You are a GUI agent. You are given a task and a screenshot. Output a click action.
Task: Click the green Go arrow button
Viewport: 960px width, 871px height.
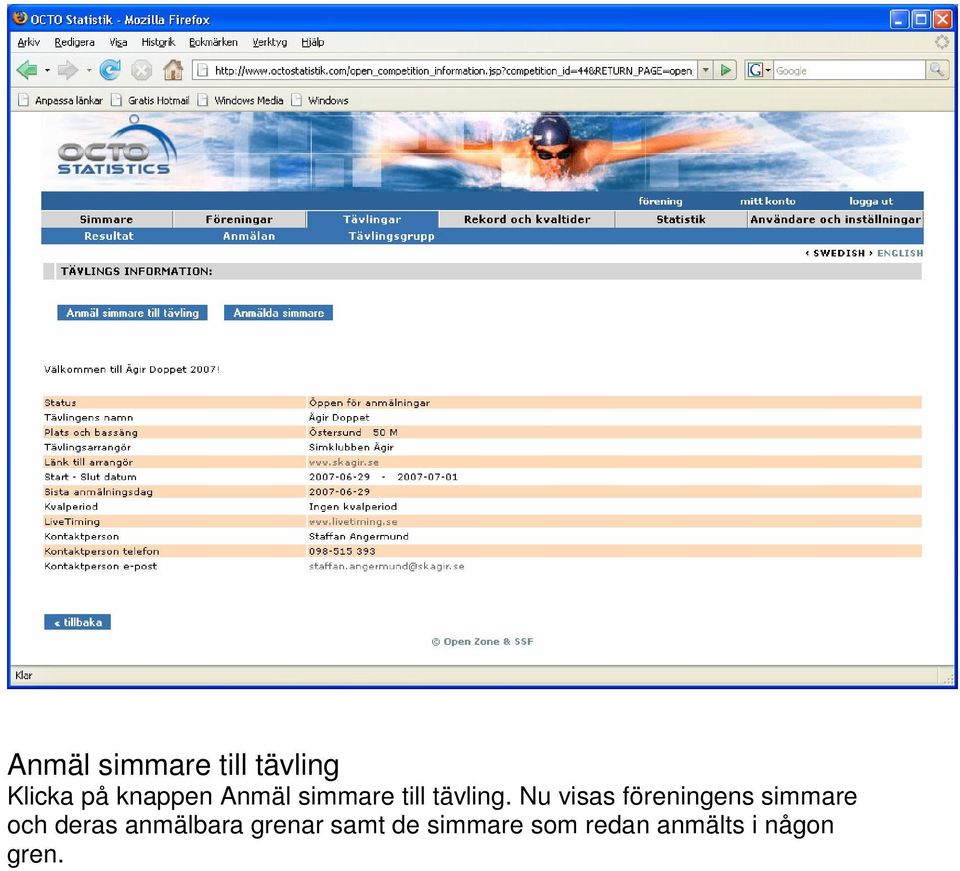point(726,70)
